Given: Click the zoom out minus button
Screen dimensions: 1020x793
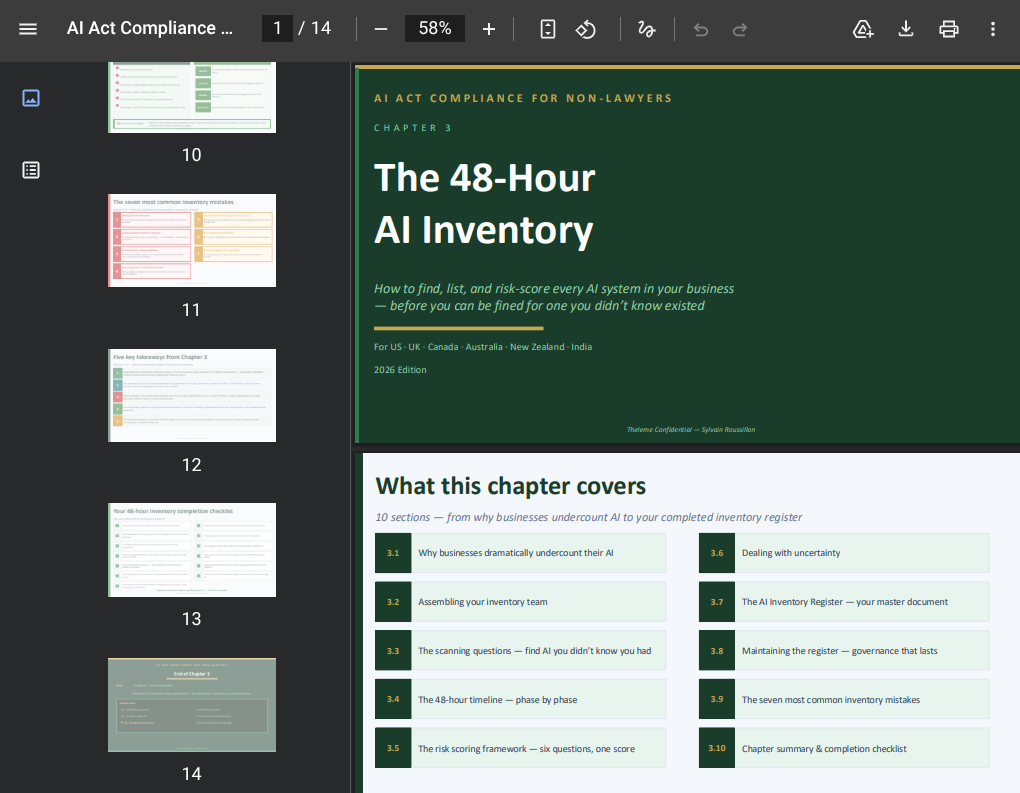Looking at the screenshot, I should pos(381,29).
